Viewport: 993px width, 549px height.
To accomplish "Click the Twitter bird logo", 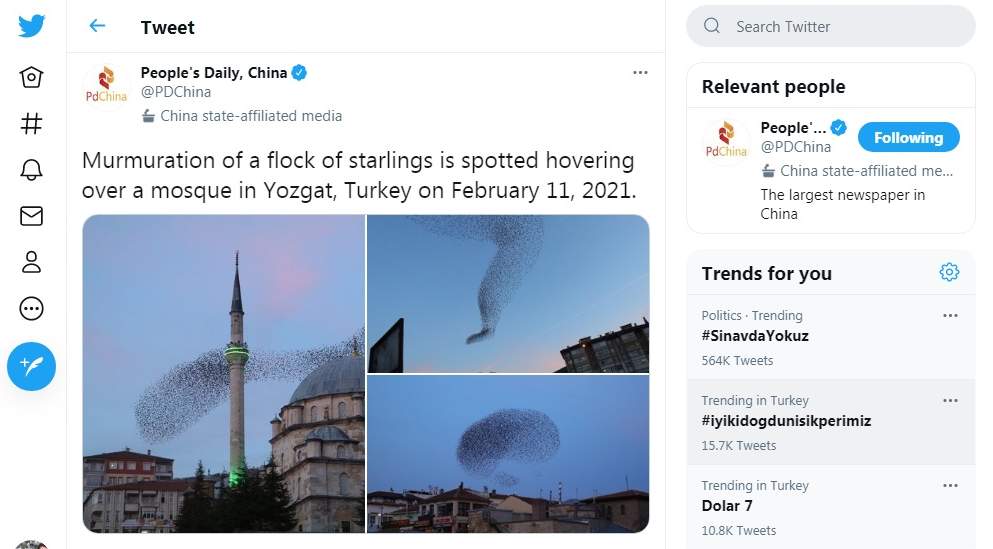I will point(31,26).
